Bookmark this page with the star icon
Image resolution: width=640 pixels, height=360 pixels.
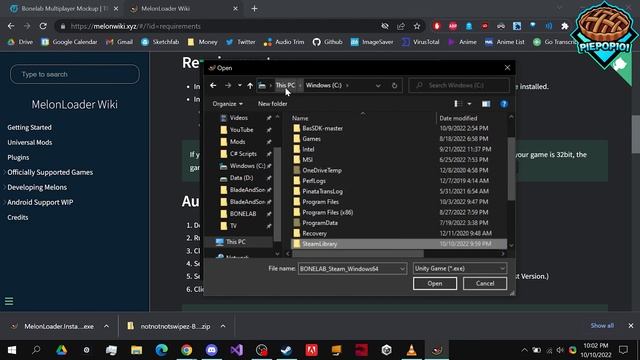click(x=417, y=26)
